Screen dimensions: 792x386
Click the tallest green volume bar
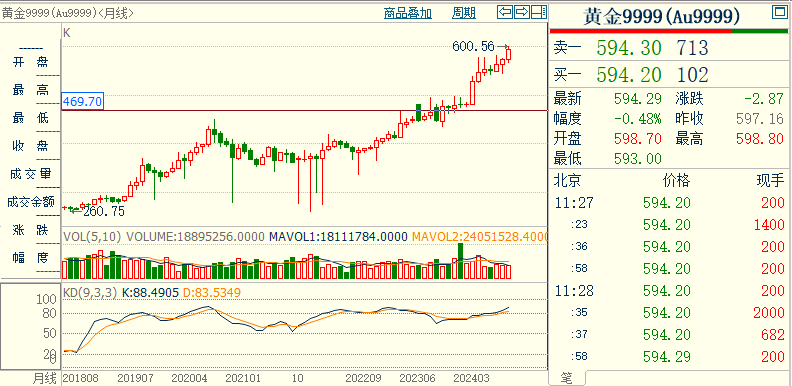[460, 261]
